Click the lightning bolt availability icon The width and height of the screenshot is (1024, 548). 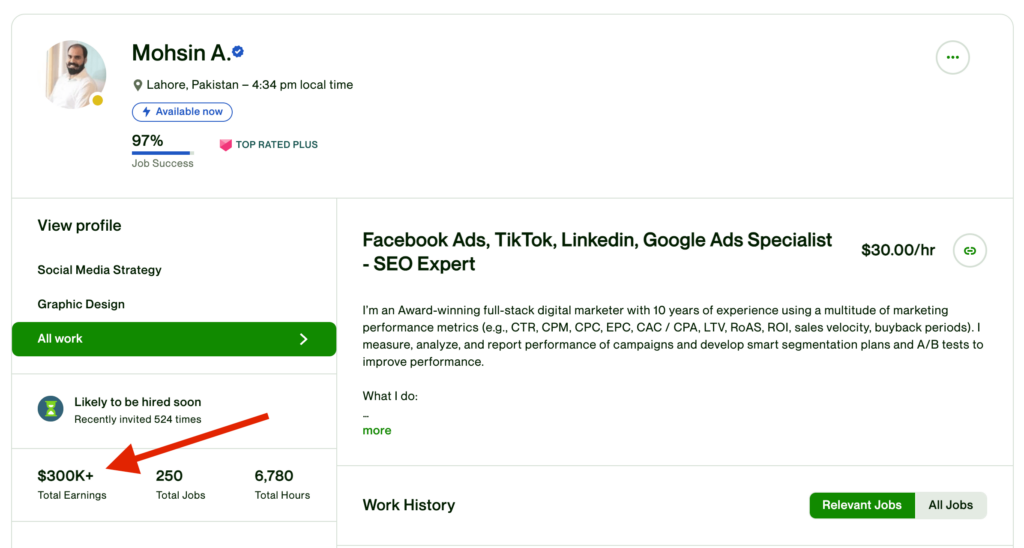click(x=146, y=112)
